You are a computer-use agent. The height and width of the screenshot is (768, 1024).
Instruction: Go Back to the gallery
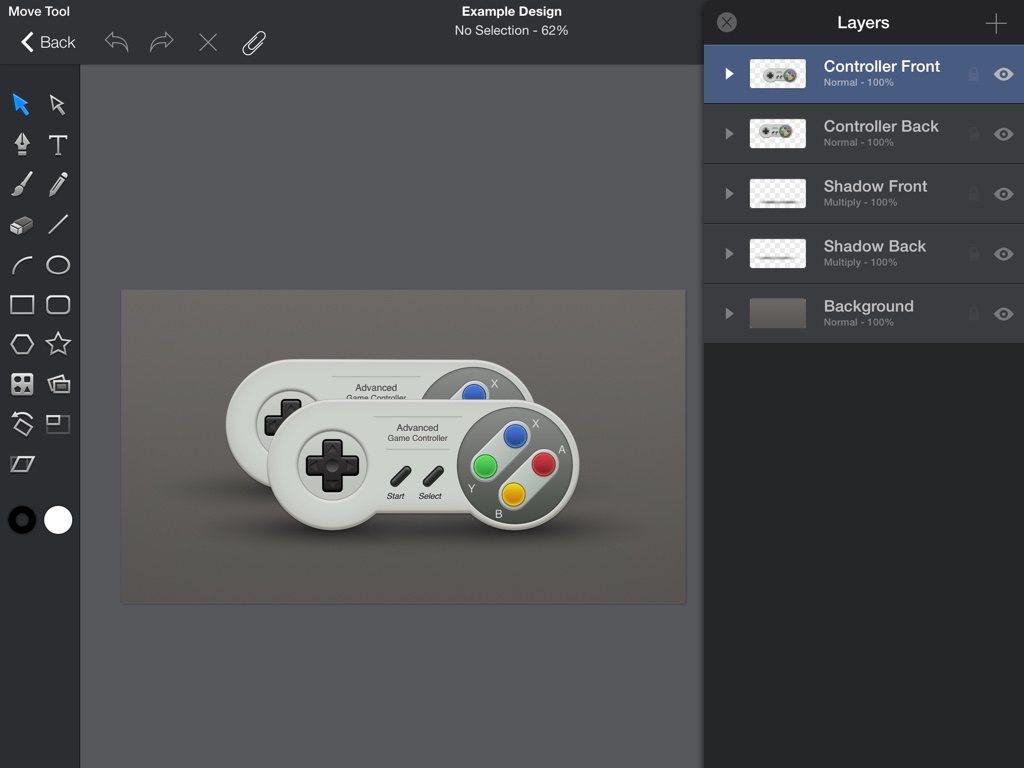point(48,42)
